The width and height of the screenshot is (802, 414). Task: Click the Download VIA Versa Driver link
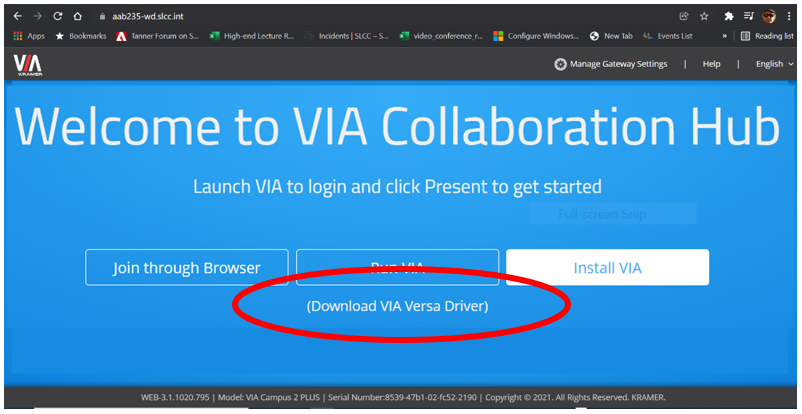397,306
